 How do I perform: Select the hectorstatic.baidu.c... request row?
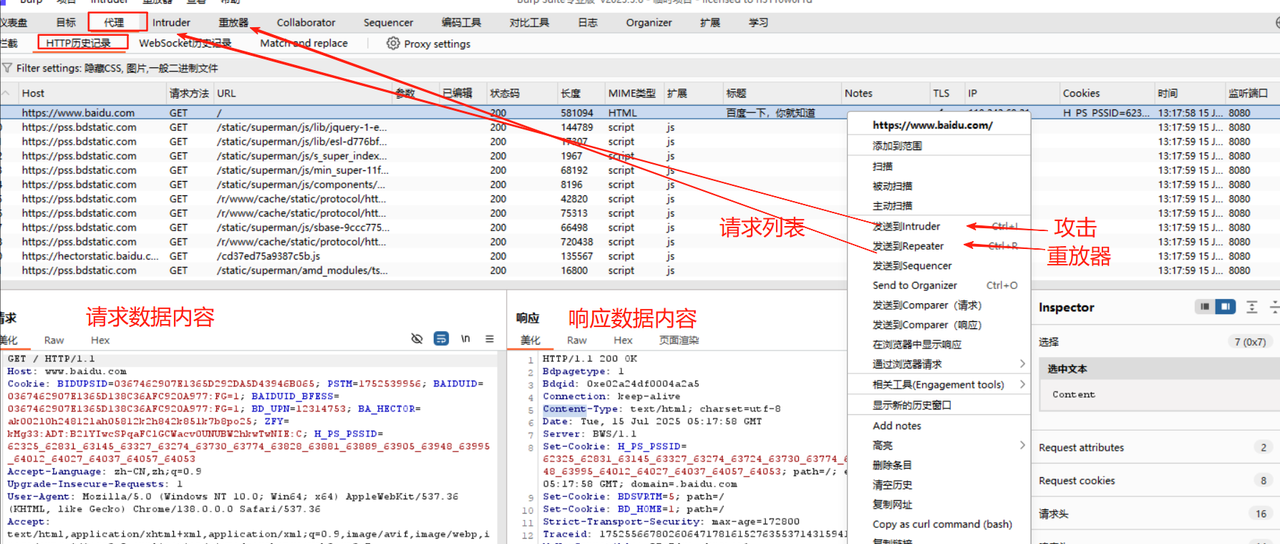coord(90,256)
